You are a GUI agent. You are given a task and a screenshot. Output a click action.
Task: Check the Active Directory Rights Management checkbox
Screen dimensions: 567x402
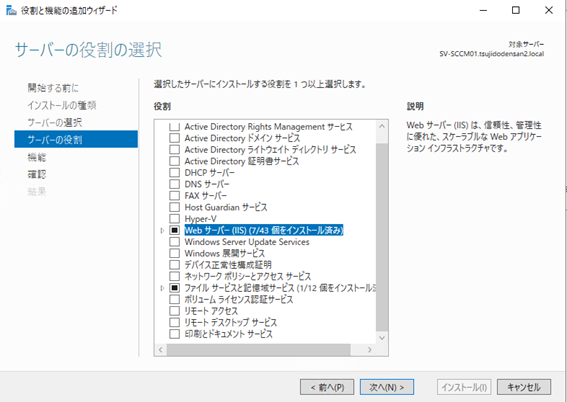(x=175, y=127)
